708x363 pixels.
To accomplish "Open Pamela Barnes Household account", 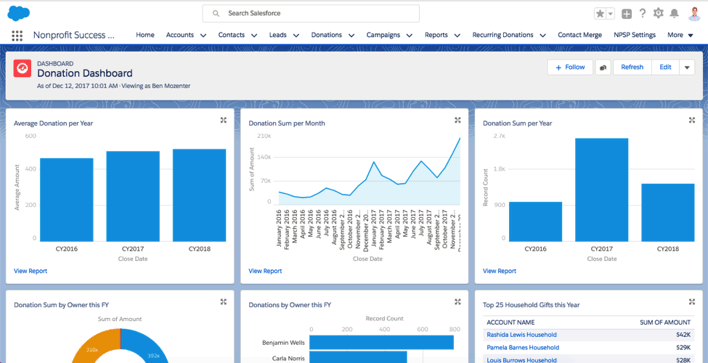I will pos(523,347).
